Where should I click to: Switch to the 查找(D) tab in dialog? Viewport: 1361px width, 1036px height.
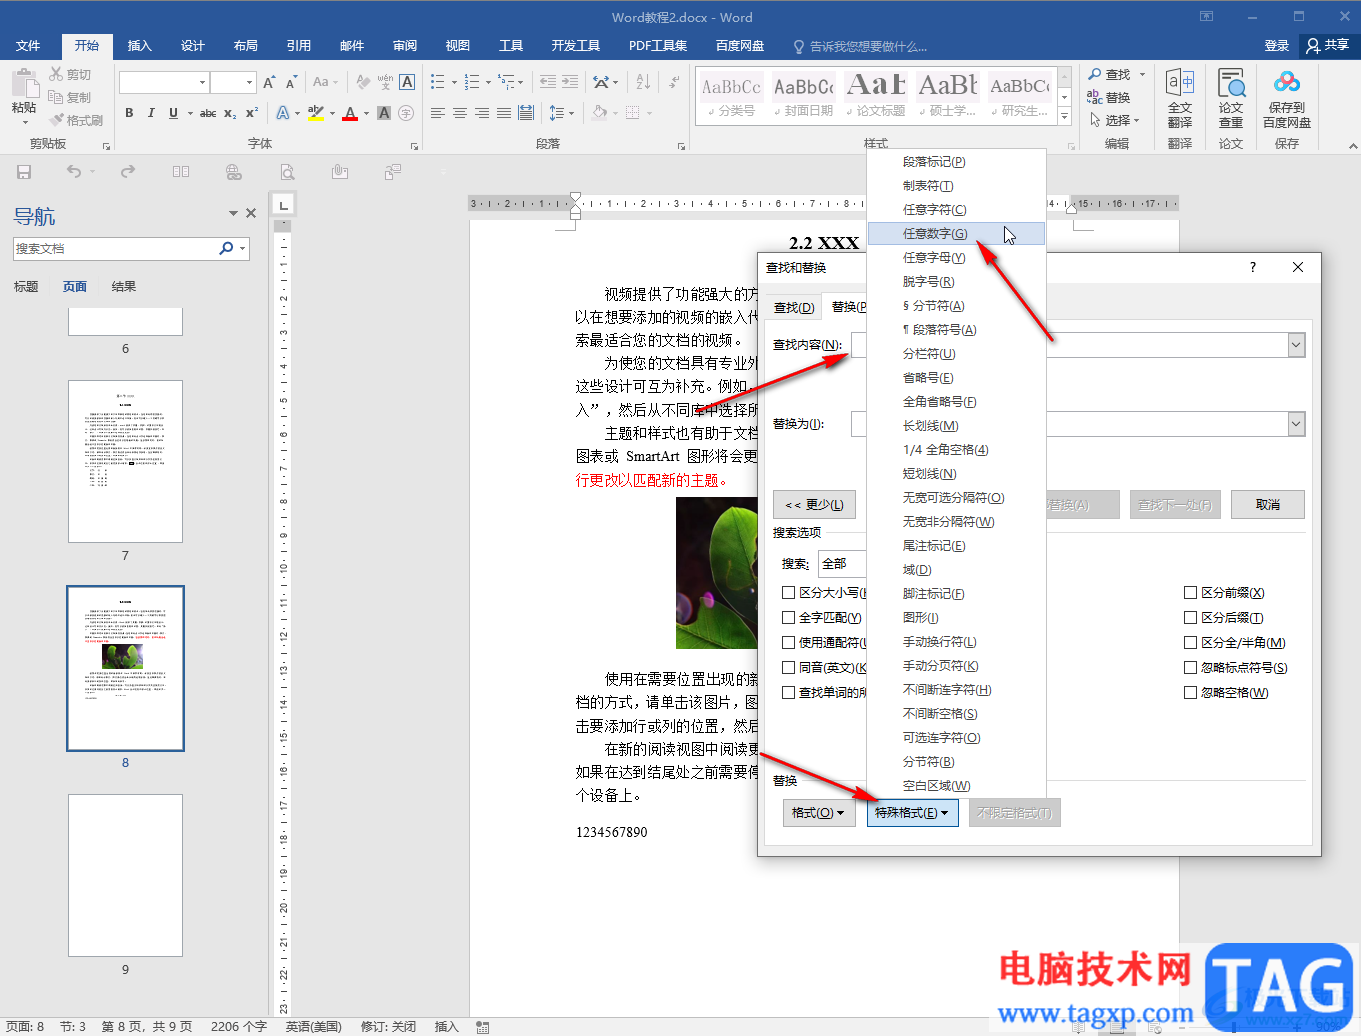pos(794,307)
